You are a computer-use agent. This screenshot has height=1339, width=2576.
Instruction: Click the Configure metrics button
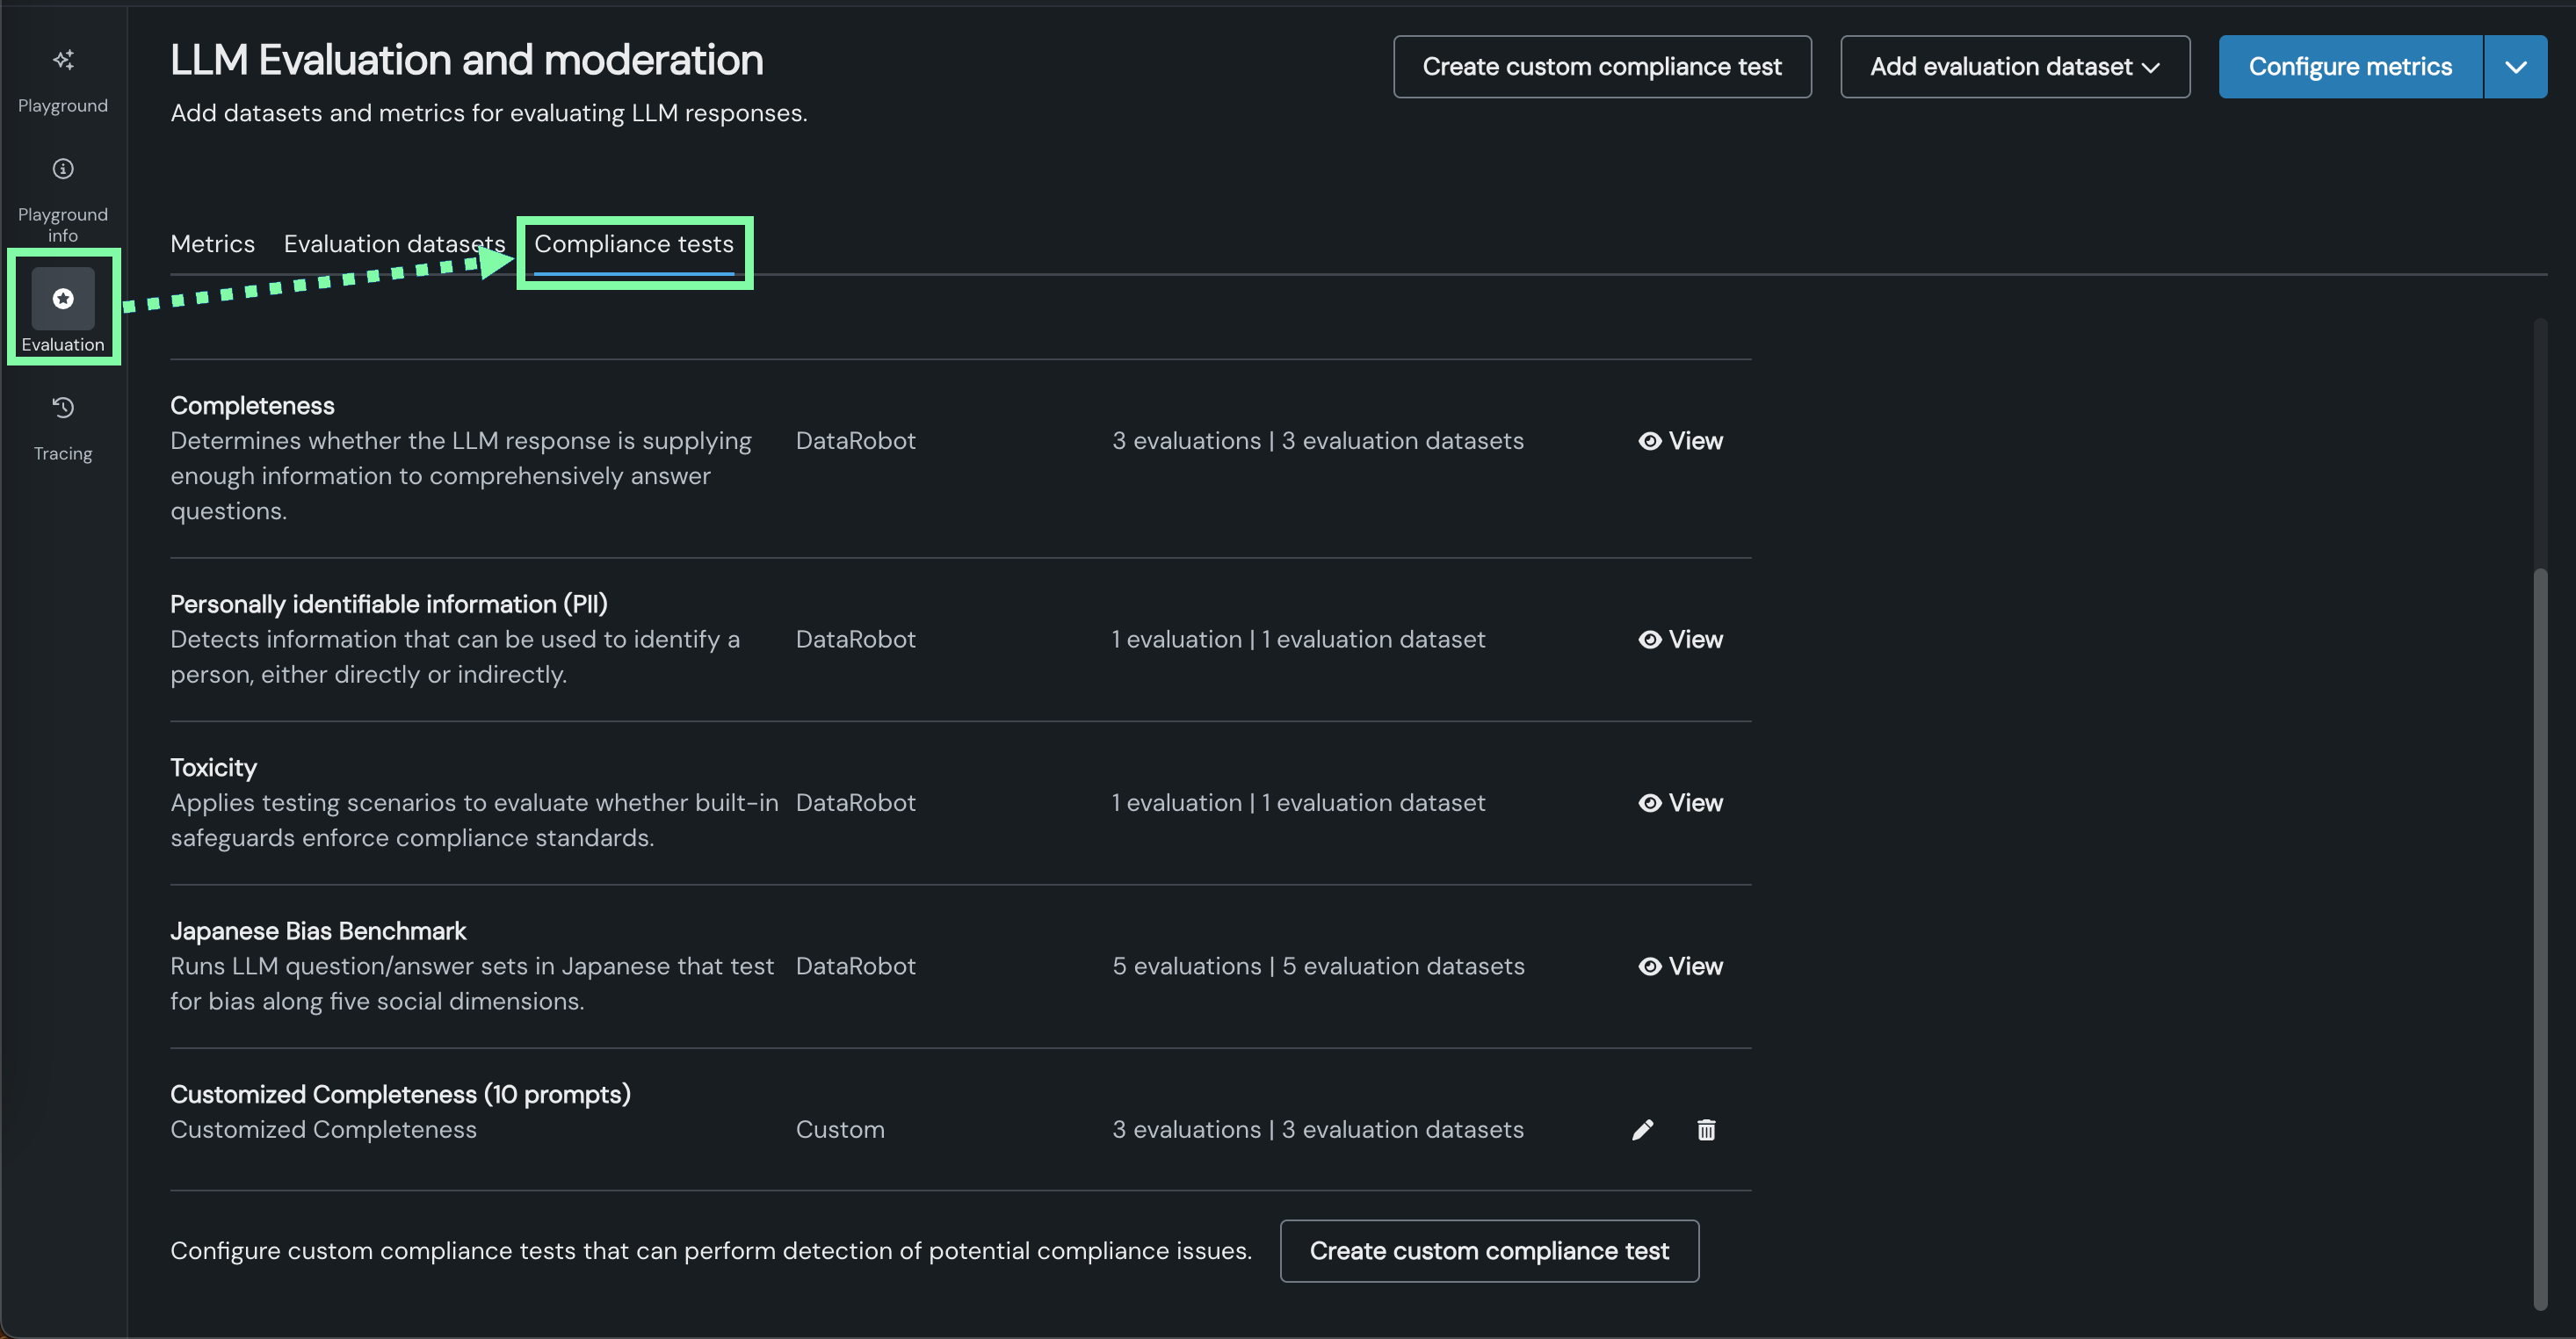[2349, 67]
